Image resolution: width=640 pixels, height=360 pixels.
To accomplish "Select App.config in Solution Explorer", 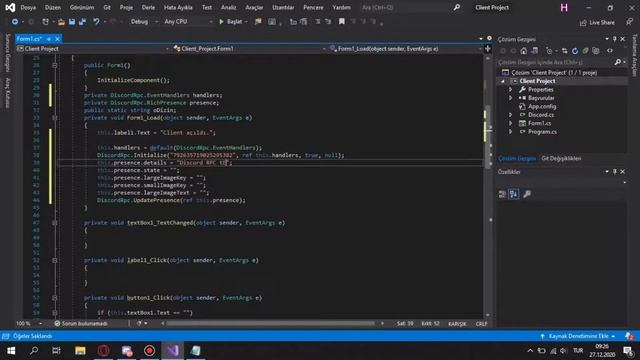I will [542, 107].
